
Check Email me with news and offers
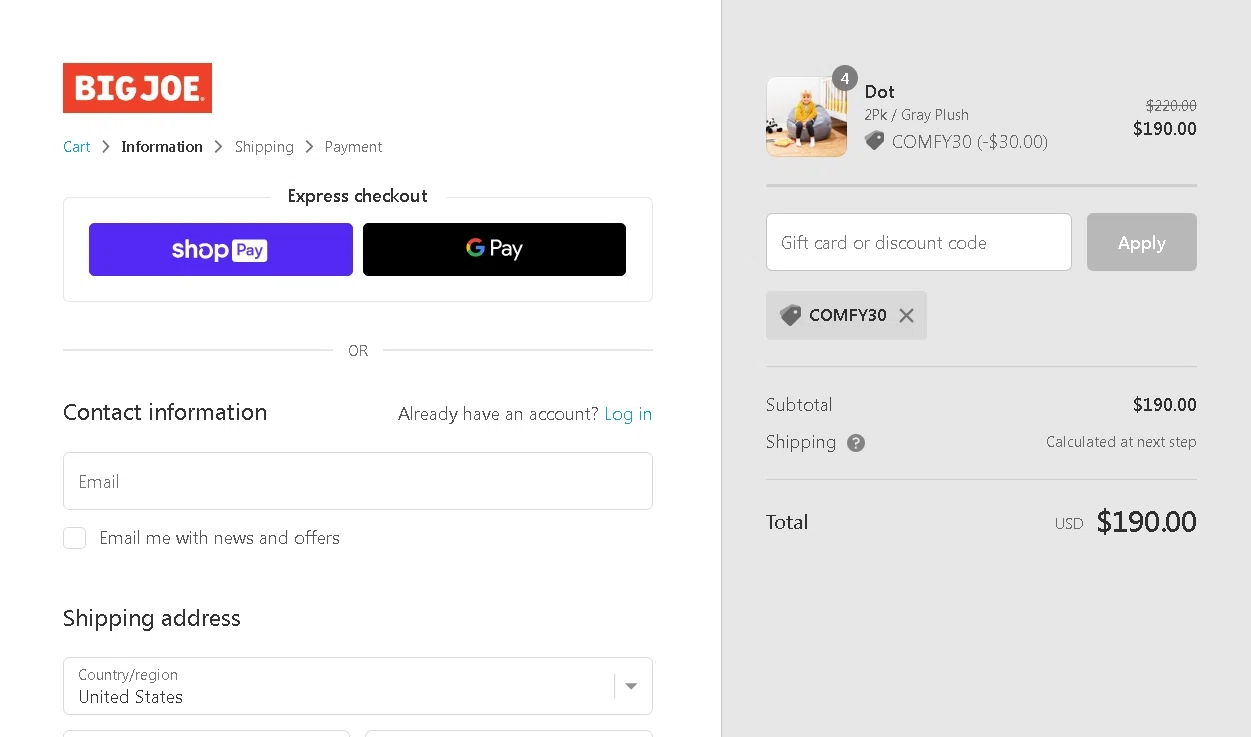(x=74, y=538)
